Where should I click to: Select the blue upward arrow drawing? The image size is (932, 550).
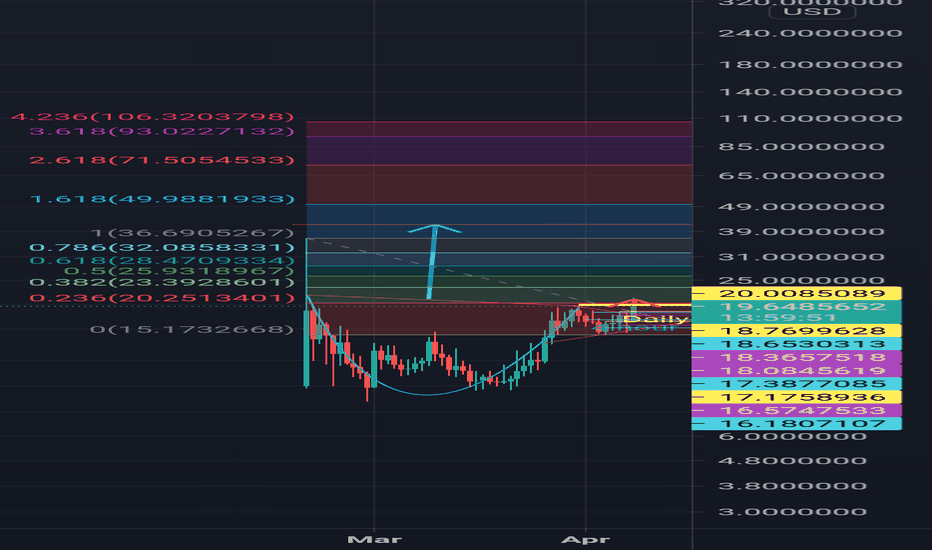[x=433, y=262]
